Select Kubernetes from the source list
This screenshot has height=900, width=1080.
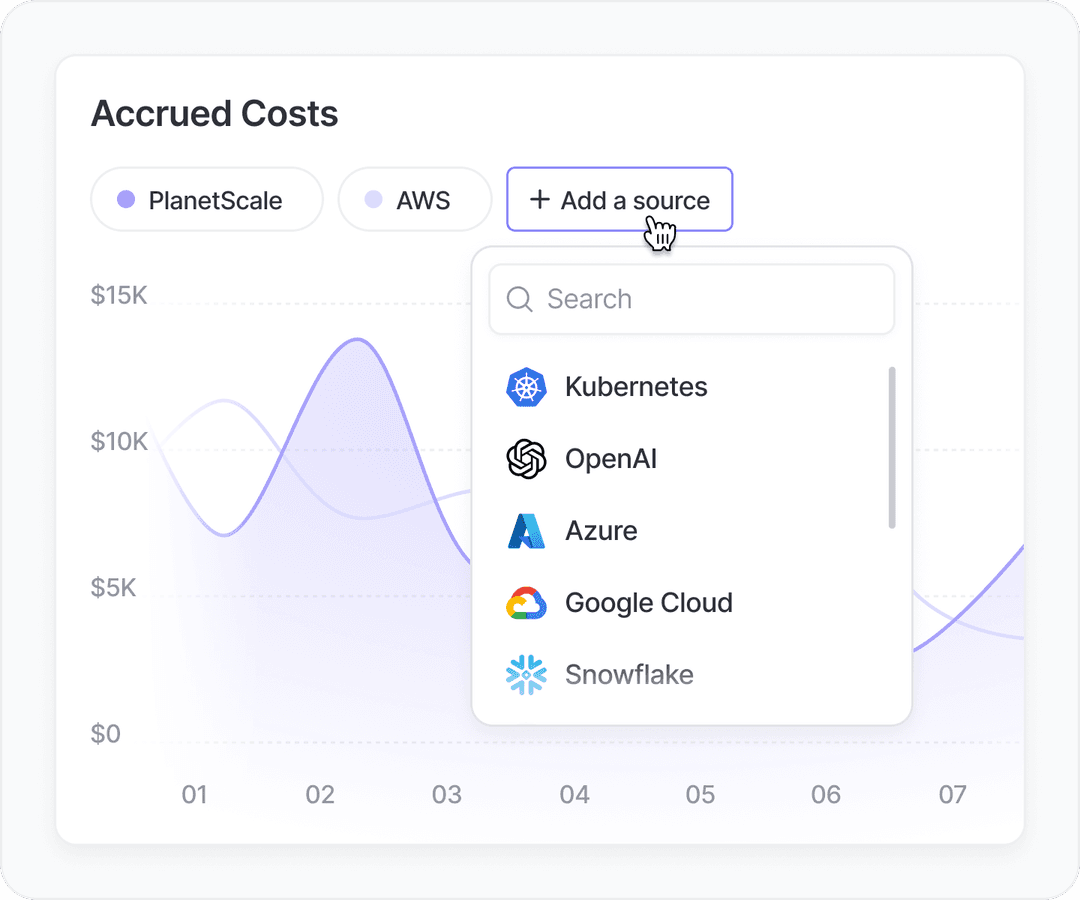(x=636, y=387)
